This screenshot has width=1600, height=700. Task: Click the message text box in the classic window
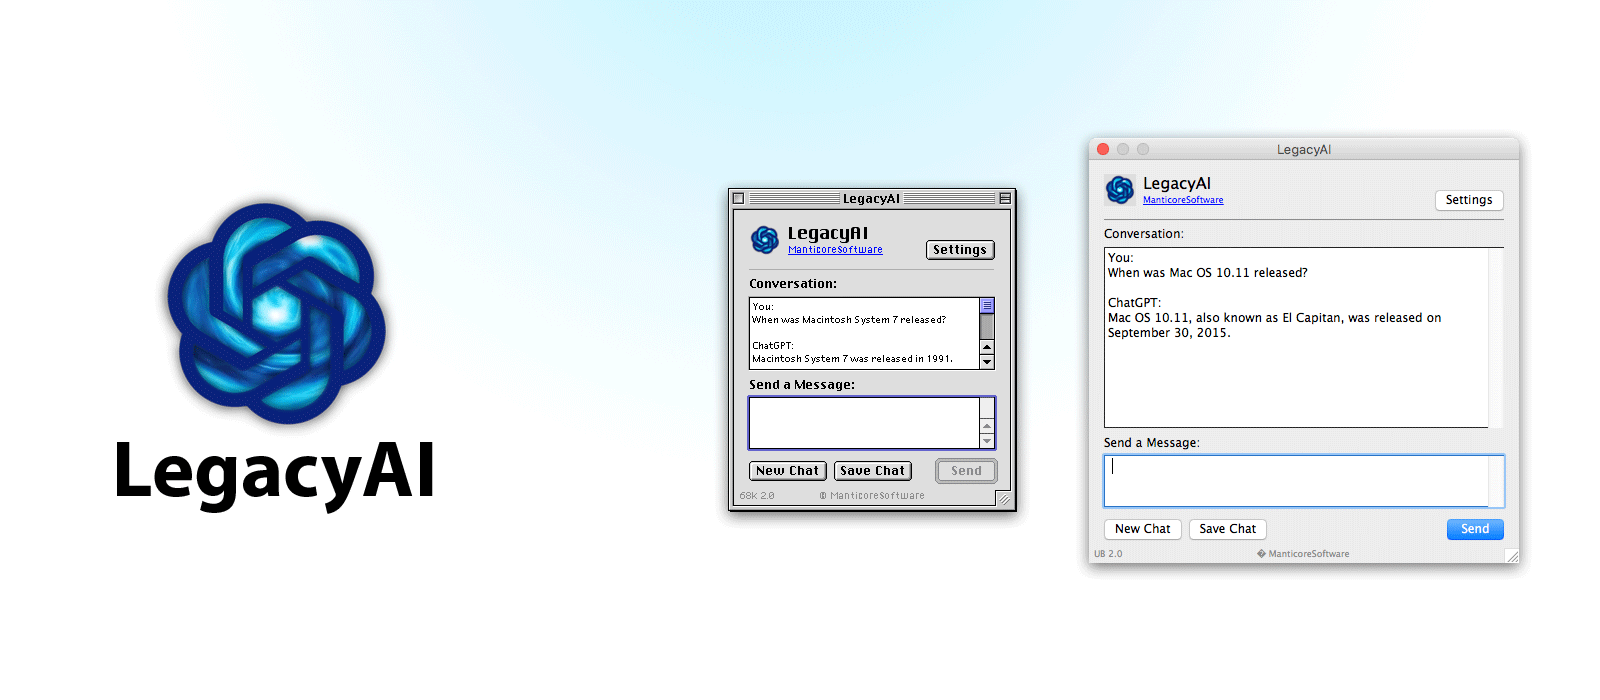864,423
